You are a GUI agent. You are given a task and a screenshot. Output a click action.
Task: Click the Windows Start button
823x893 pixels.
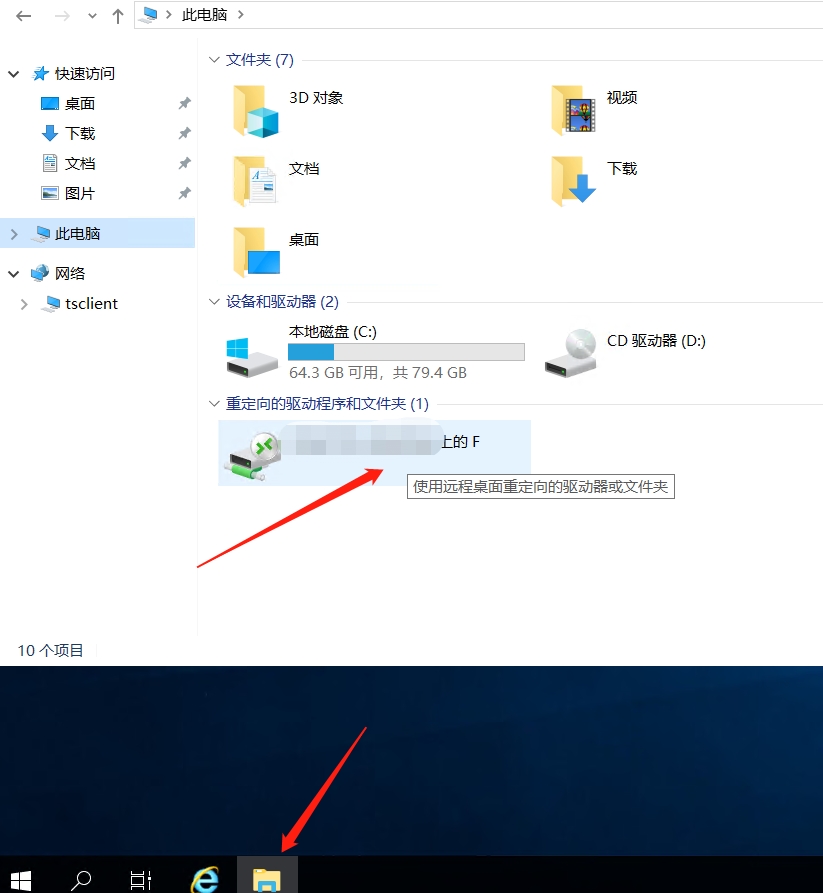tap(20, 879)
